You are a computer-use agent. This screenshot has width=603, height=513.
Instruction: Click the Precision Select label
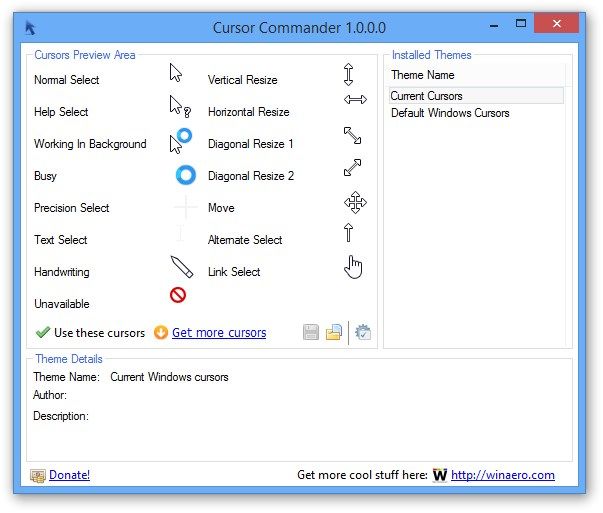click(x=72, y=208)
